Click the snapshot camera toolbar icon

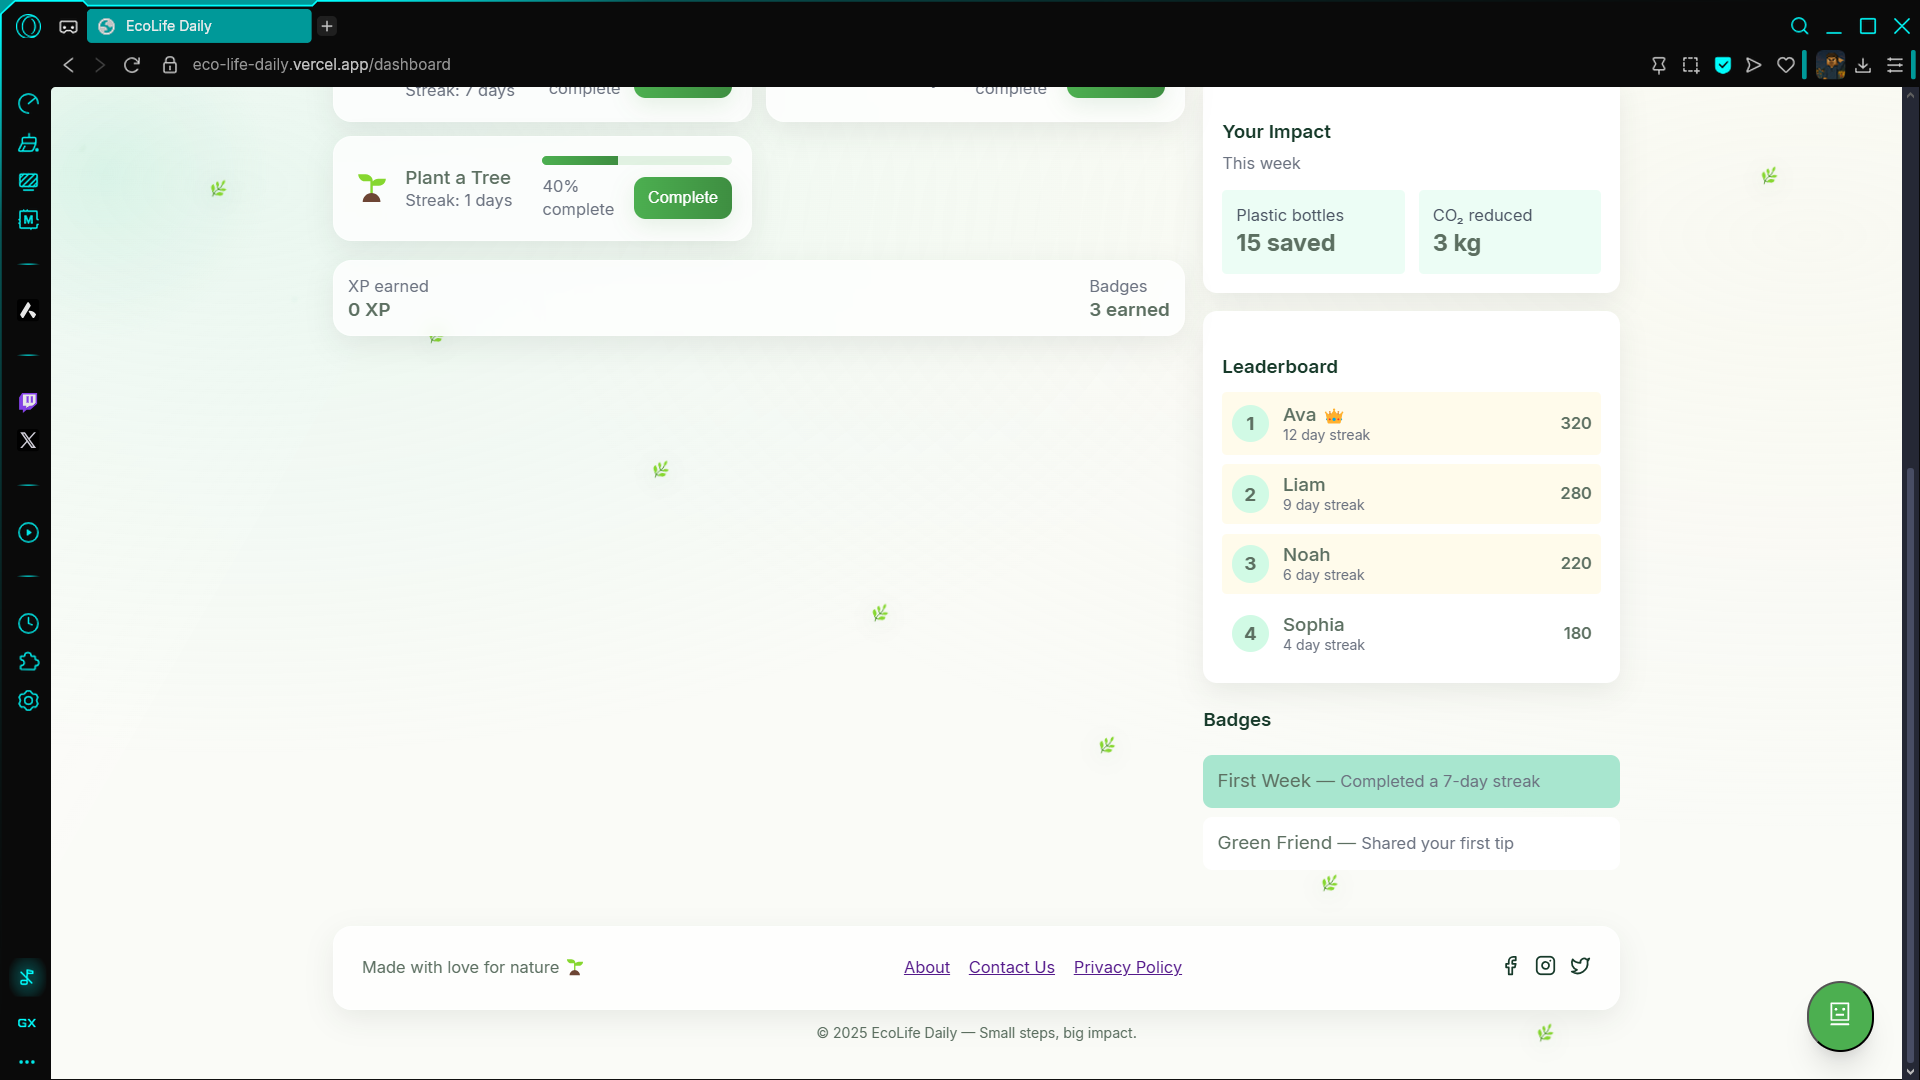(1690, 65)
